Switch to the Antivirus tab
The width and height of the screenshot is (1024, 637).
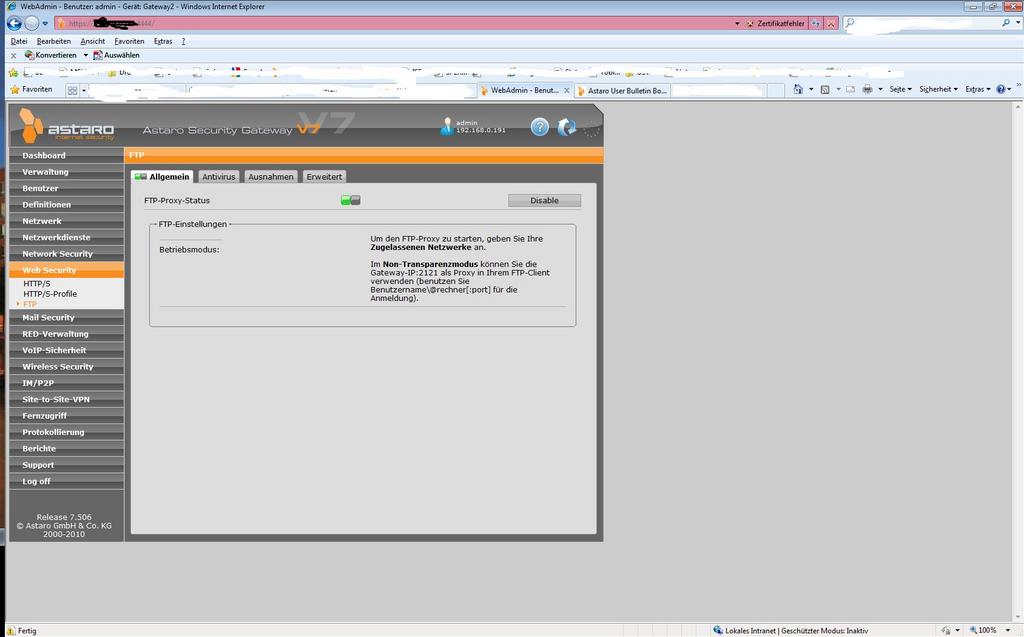(x=218, y=176)
